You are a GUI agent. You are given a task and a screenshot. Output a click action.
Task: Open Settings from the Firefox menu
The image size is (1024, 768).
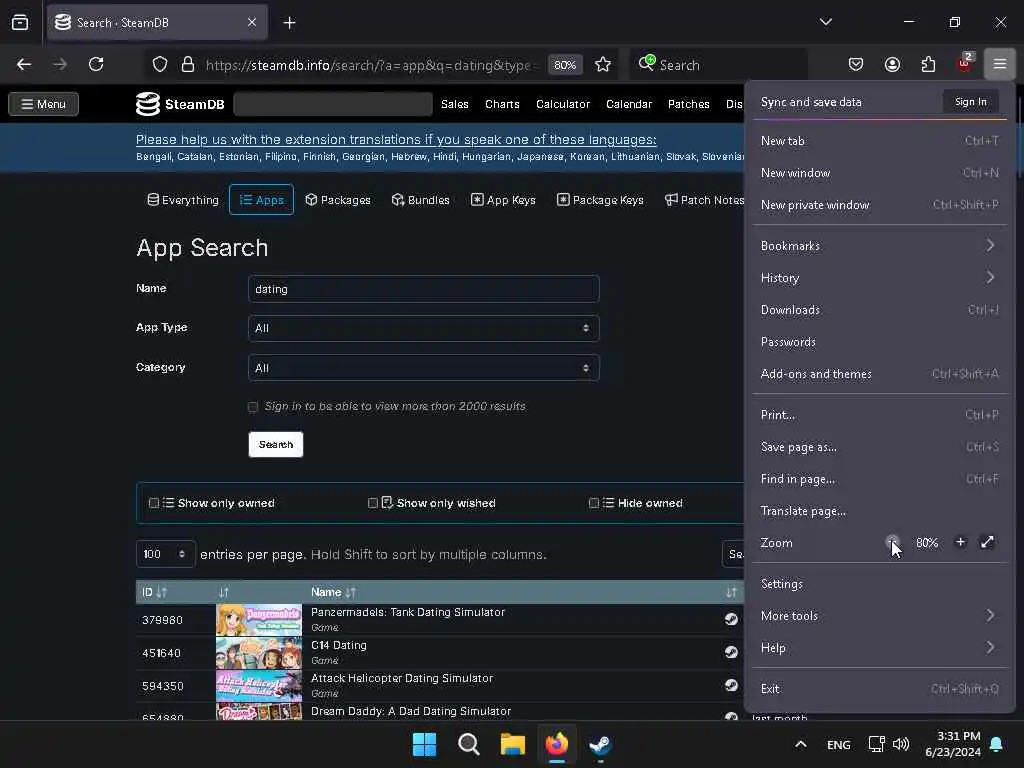pos(879,583)
